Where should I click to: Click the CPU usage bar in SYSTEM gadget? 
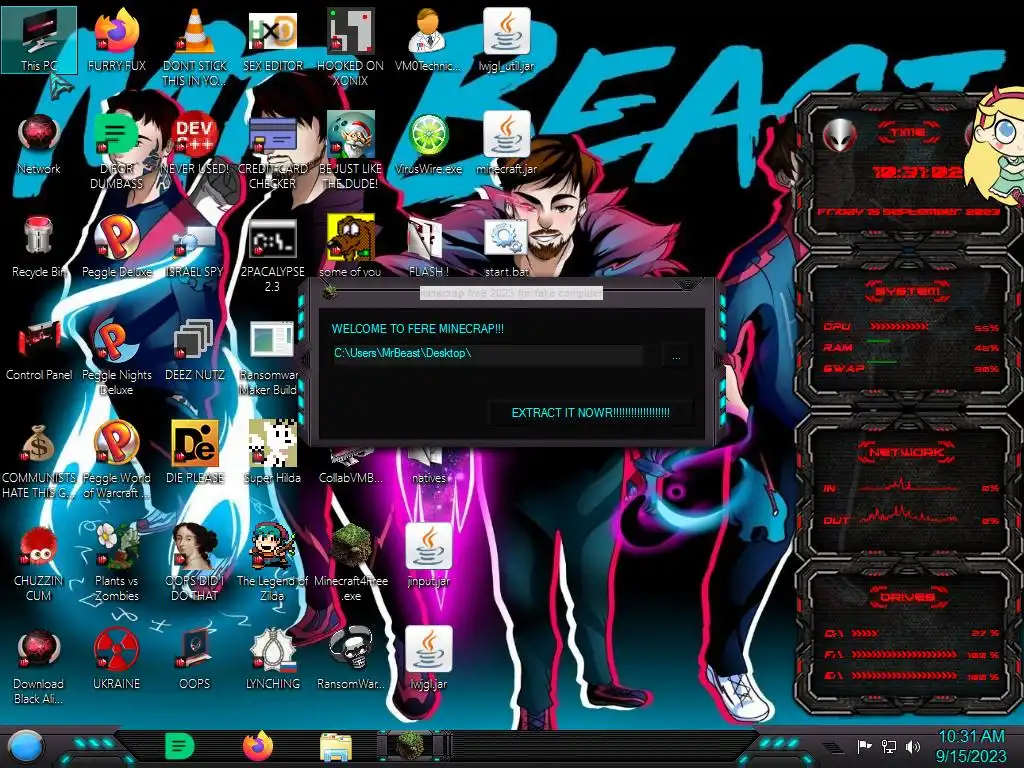[899, 327]
